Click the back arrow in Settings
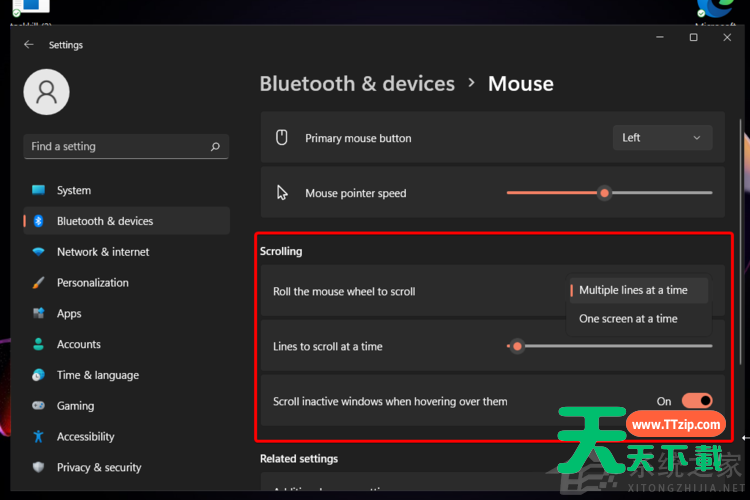The height and width of the screenshot is (500, 750). click(28, 45)
